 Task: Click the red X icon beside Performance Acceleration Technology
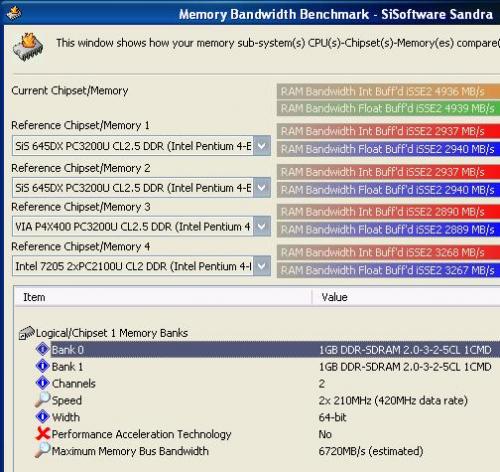click(43, 434)
